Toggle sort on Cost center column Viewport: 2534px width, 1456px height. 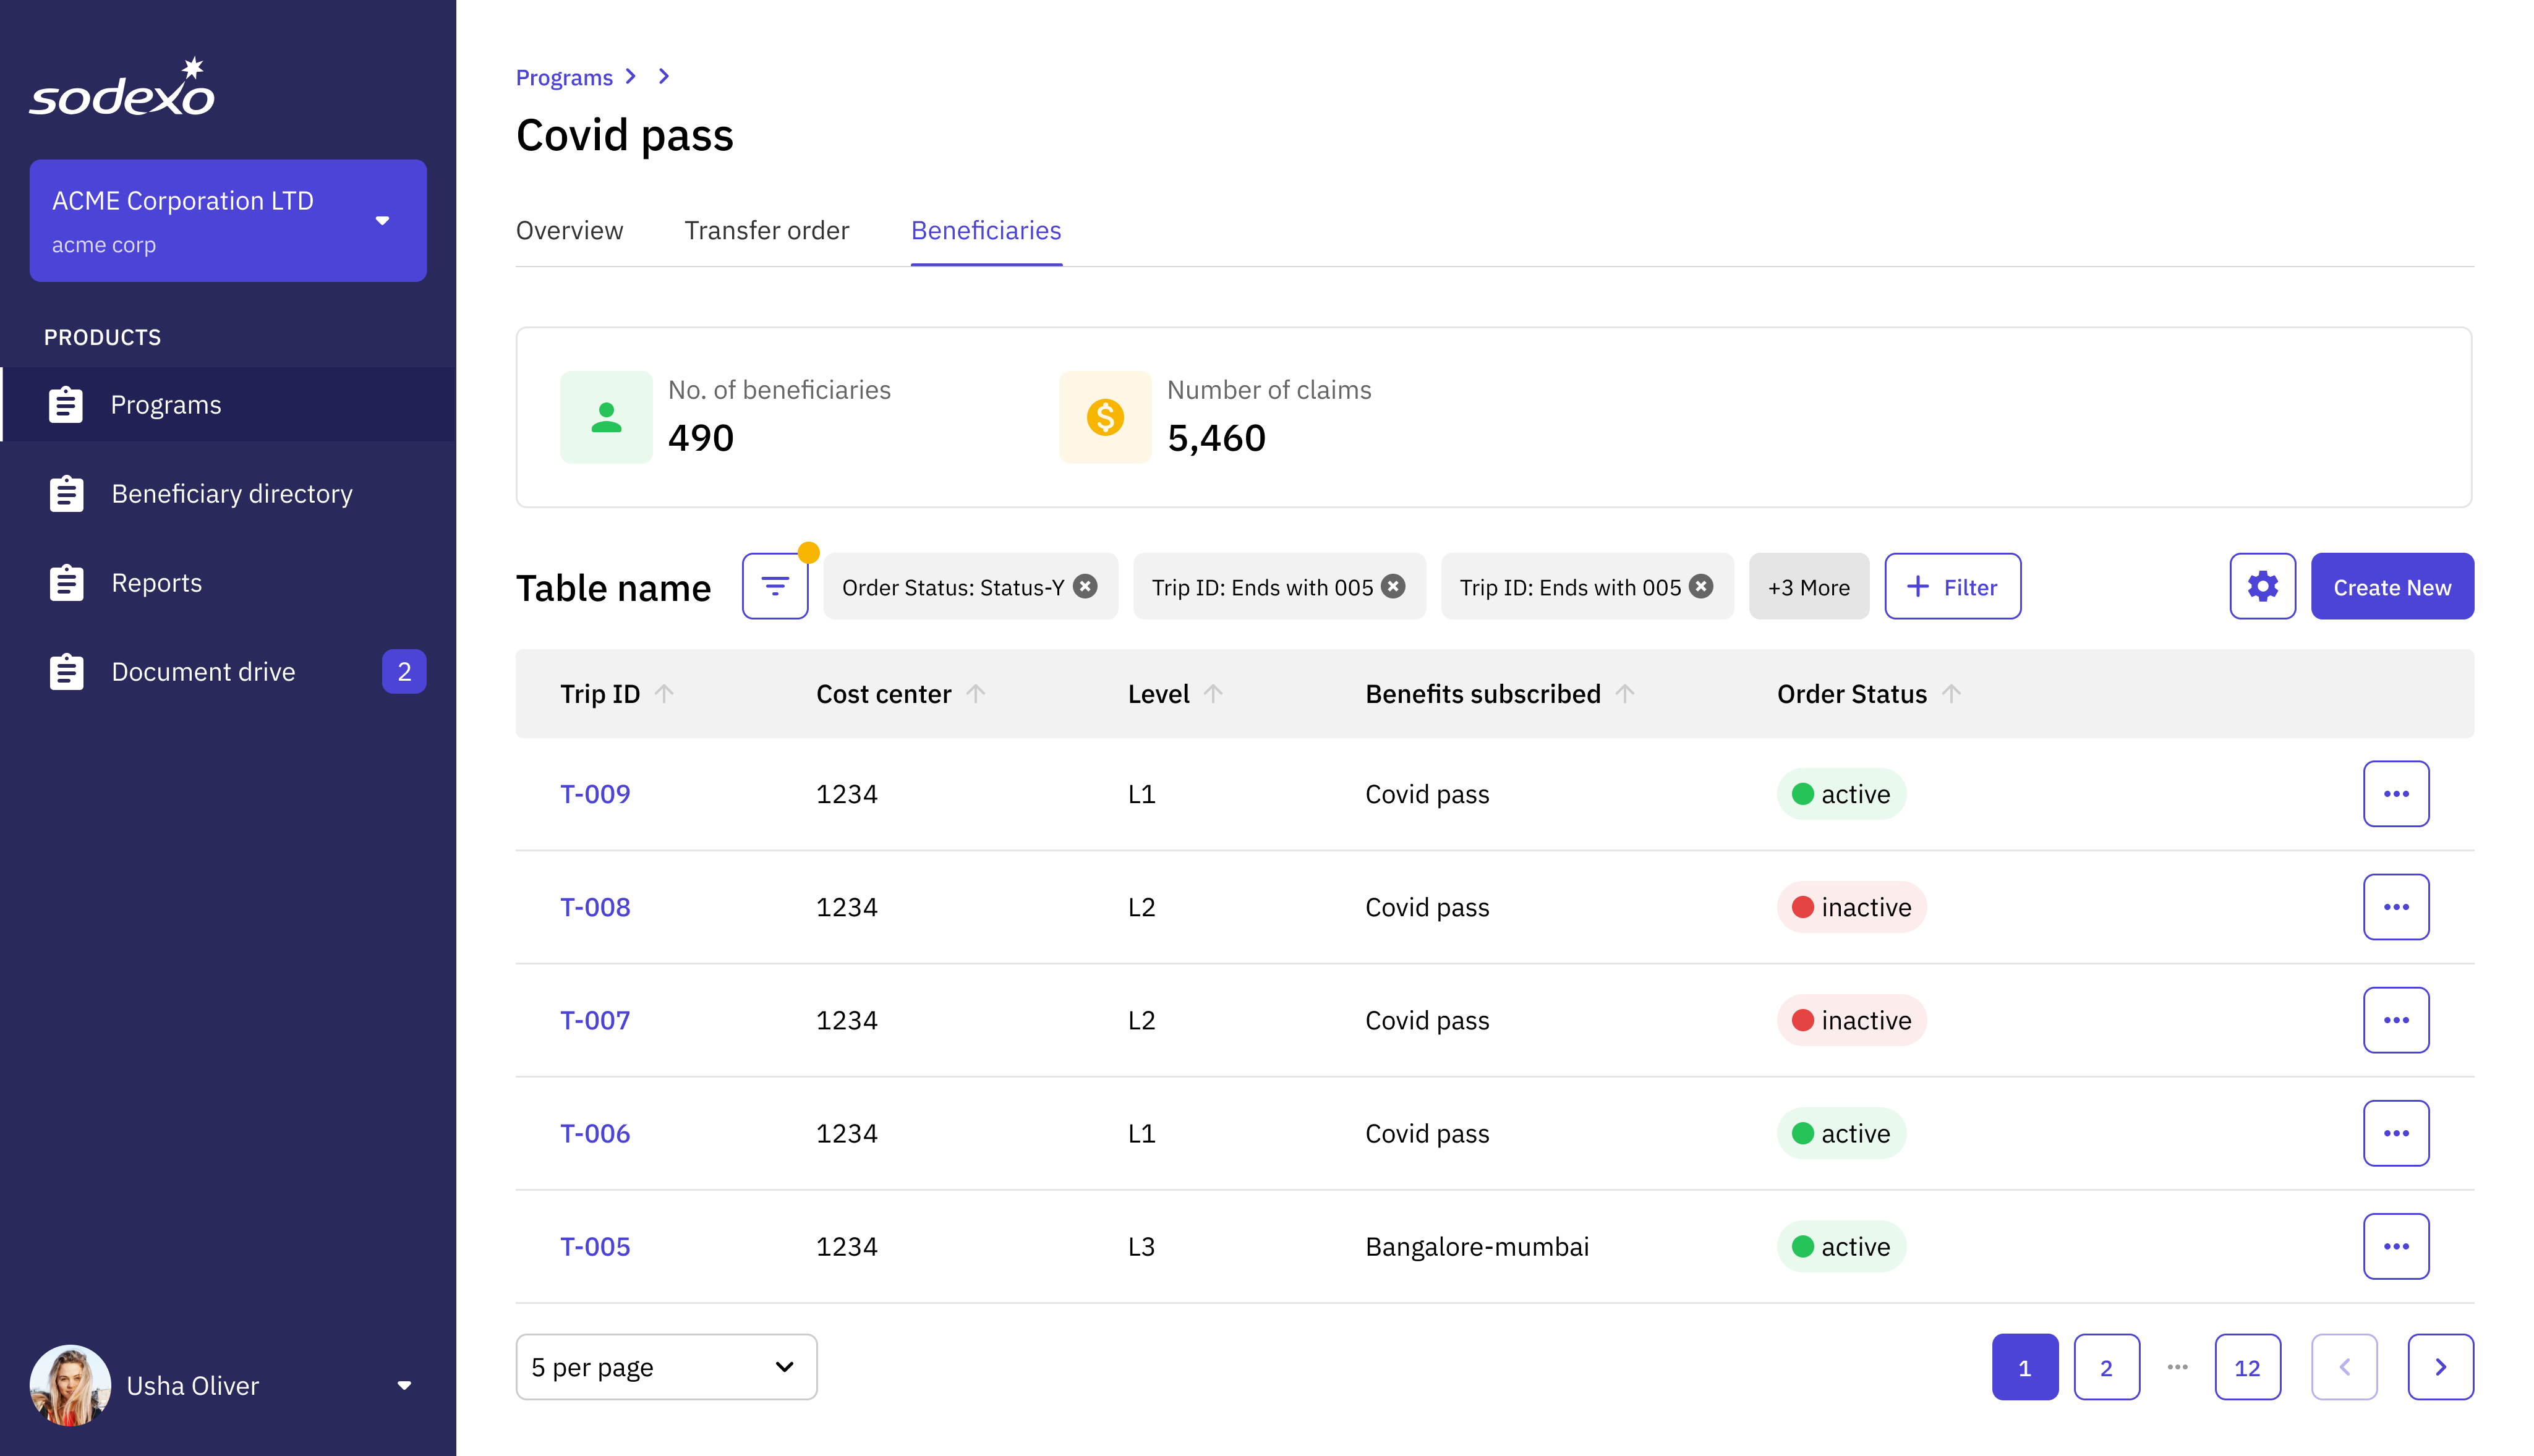click(976, 694)
